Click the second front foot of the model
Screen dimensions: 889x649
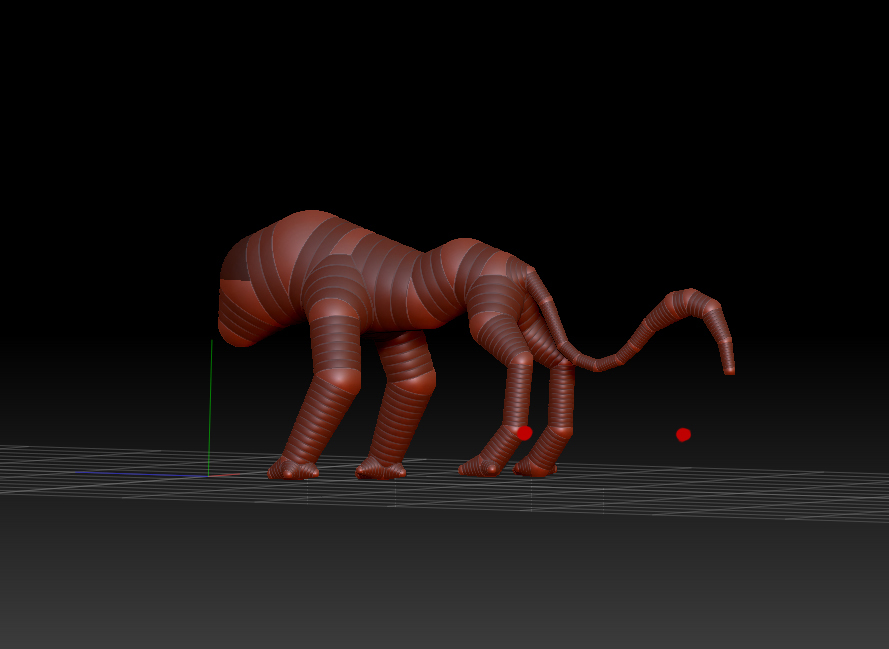click(381, 468)
